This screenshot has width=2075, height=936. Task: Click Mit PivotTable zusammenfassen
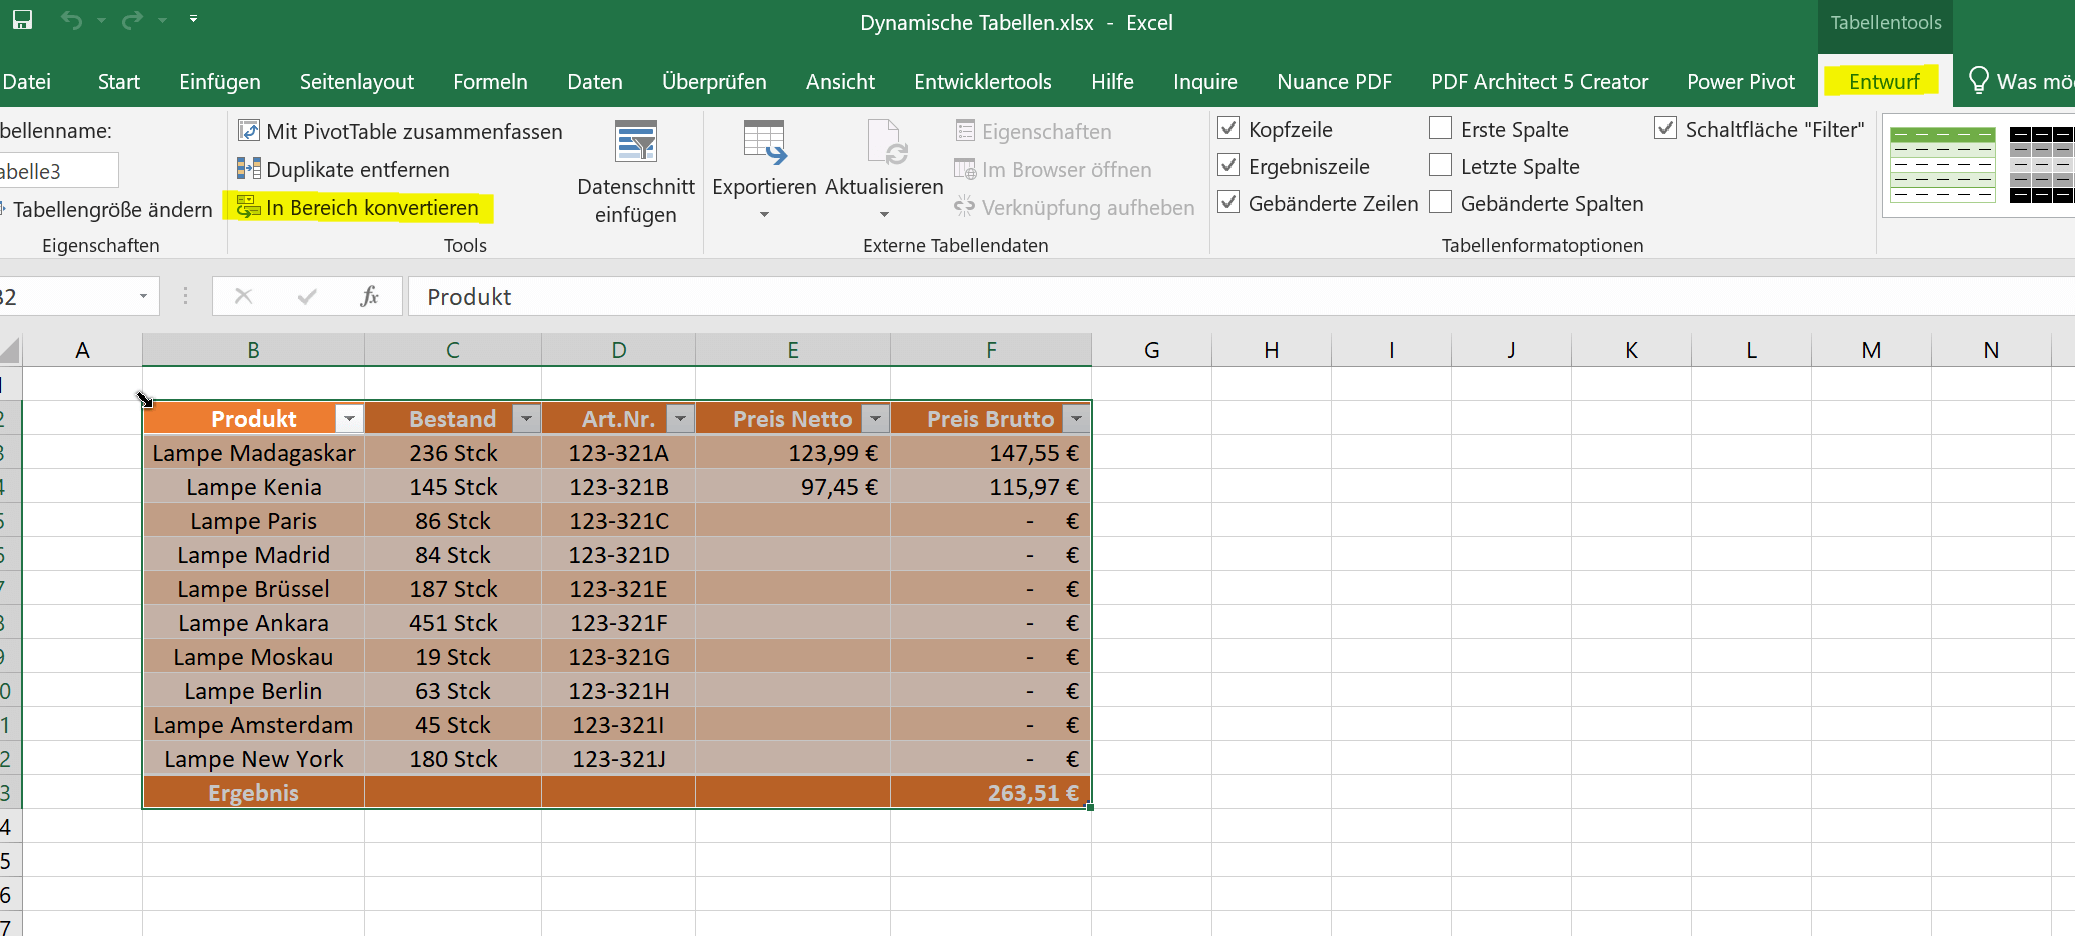click(400, 131)
